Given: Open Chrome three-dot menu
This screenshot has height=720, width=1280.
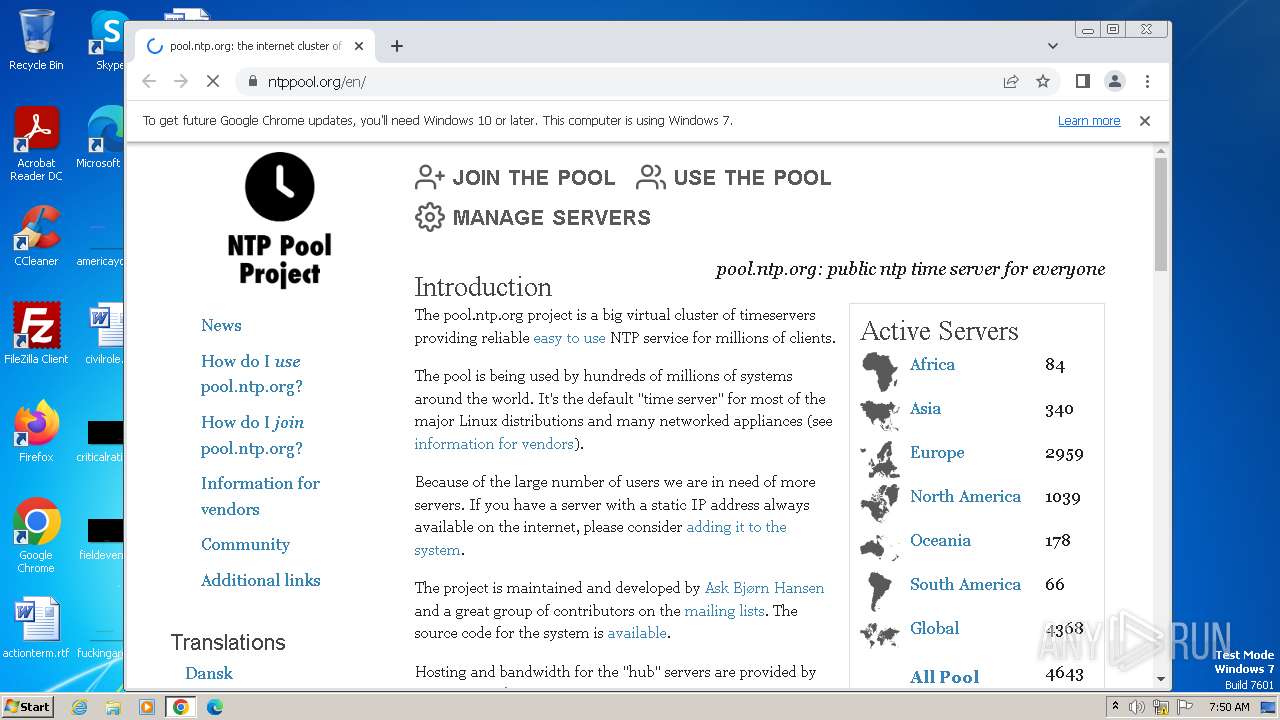Looking at the screenshot, I should [1147, 81].
